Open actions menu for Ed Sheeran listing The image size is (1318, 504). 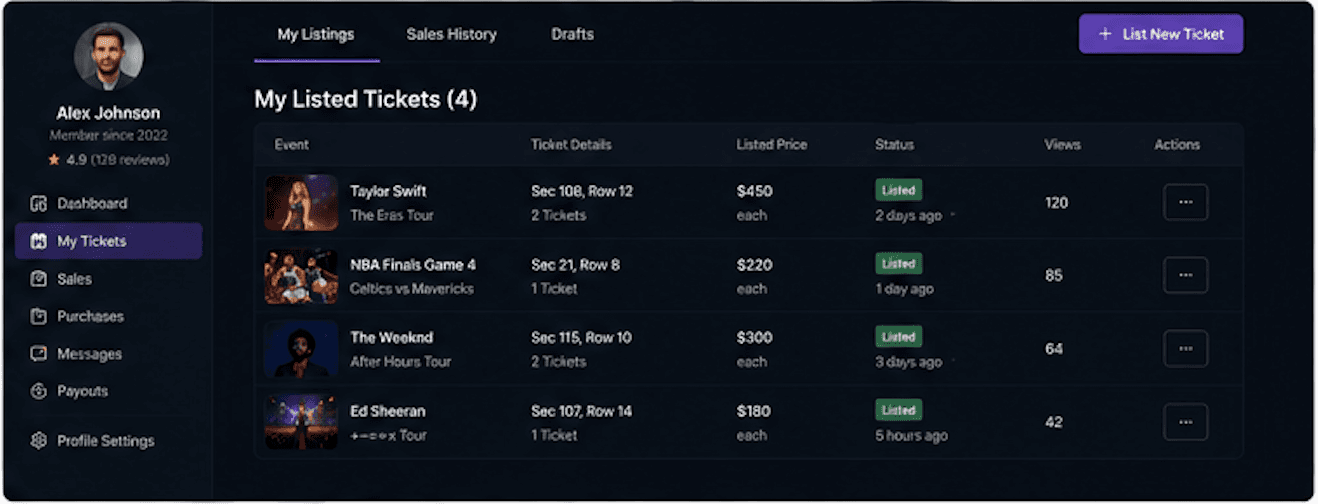[x=1185, y=422]
